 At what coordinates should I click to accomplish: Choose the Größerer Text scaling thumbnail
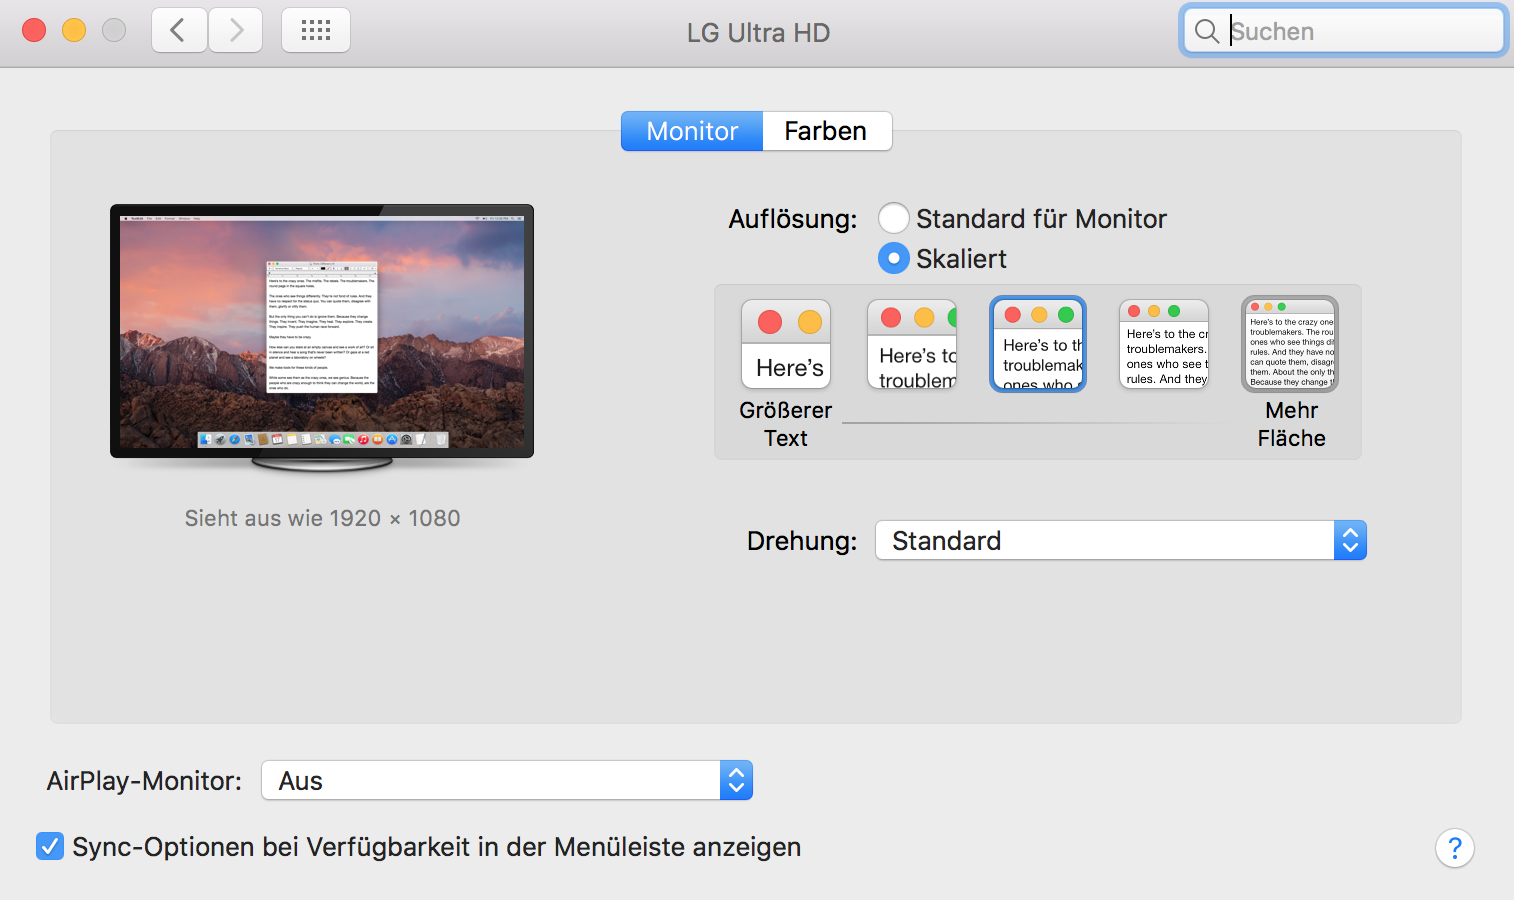786,344
